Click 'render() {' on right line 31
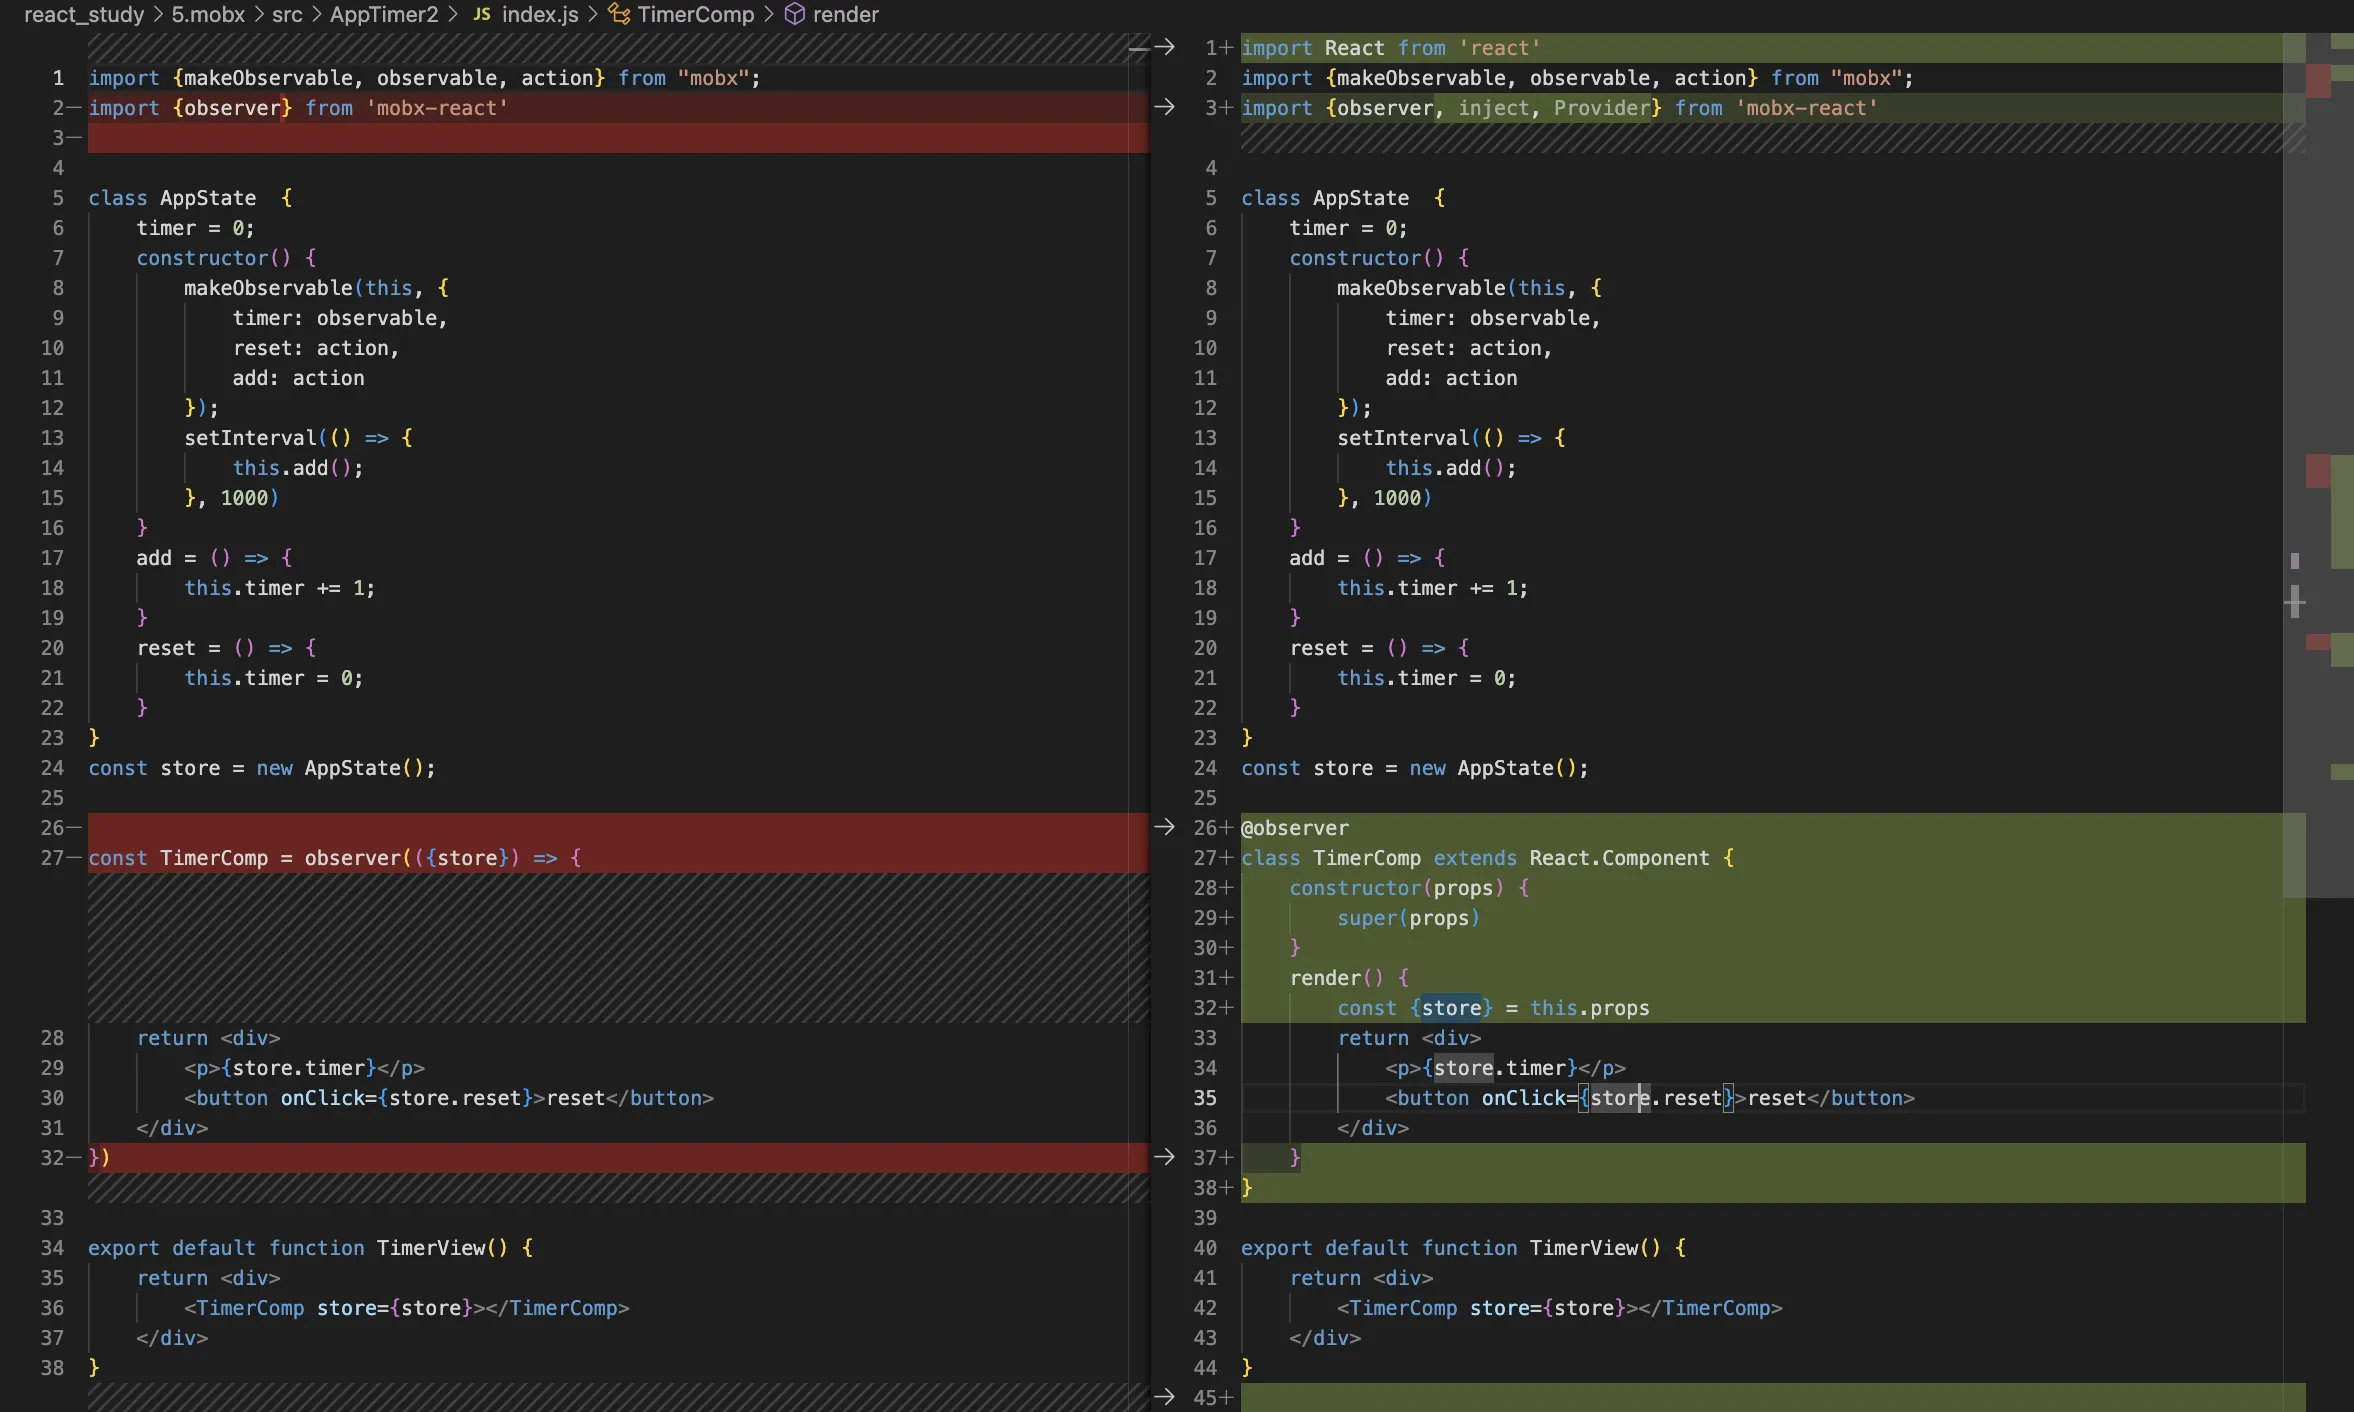 coord(1349,978)
